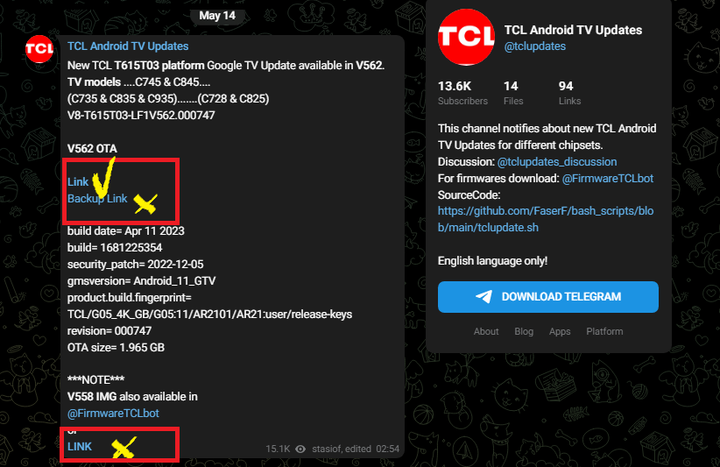Viewport: 720px width, 467px height.
Task: Open @FirmwareTCLbot in channel description
Action: coord(608,178)
